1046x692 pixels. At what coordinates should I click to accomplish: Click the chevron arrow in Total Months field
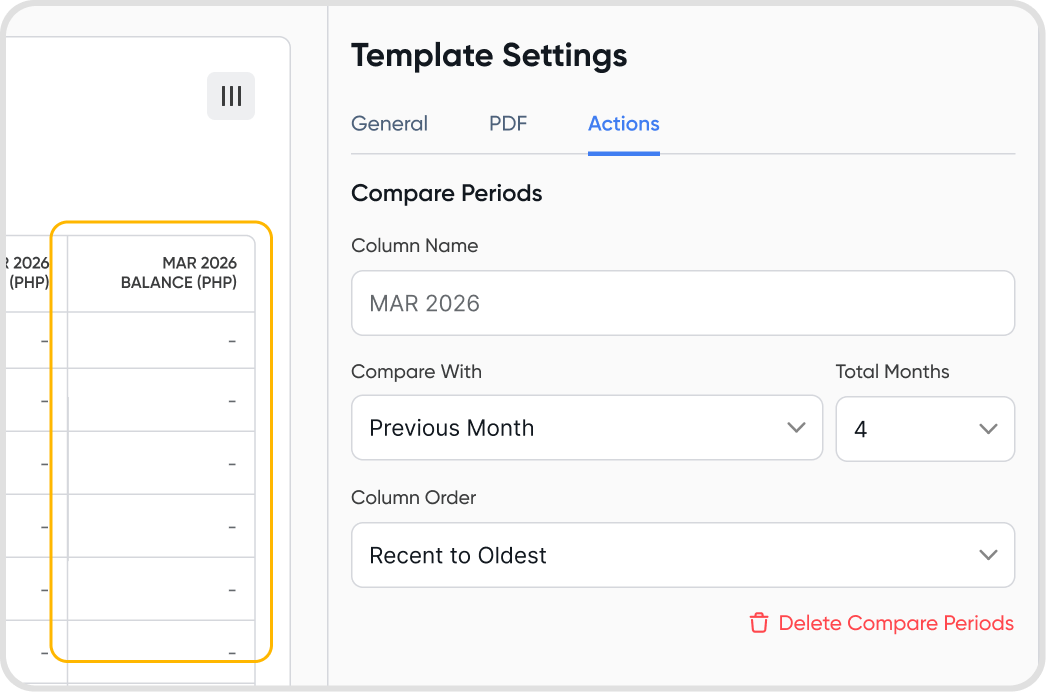click(x=988, y=429)
